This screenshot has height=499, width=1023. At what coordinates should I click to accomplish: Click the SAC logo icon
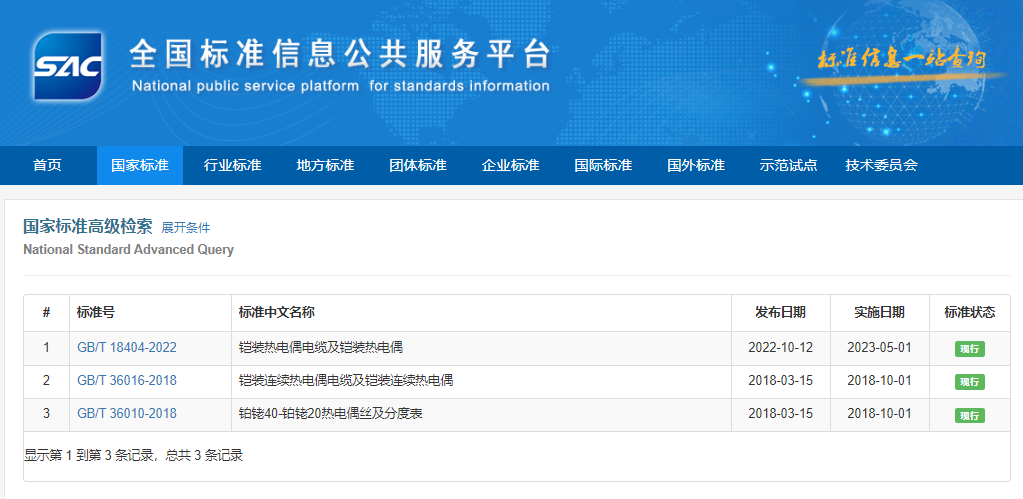pos(67,66)
